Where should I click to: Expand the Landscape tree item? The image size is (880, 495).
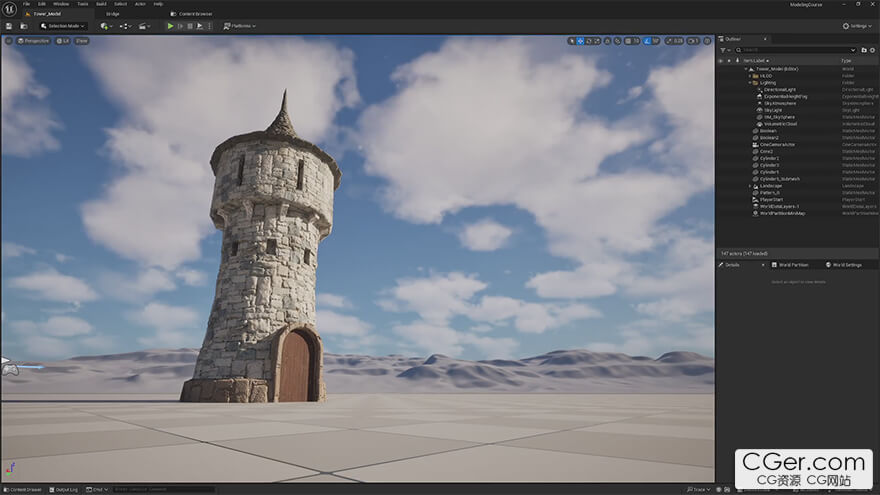pos(750,186)
